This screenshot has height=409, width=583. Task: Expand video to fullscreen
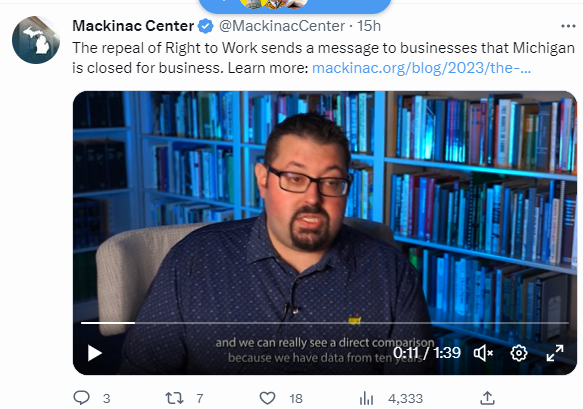point(555,353)
